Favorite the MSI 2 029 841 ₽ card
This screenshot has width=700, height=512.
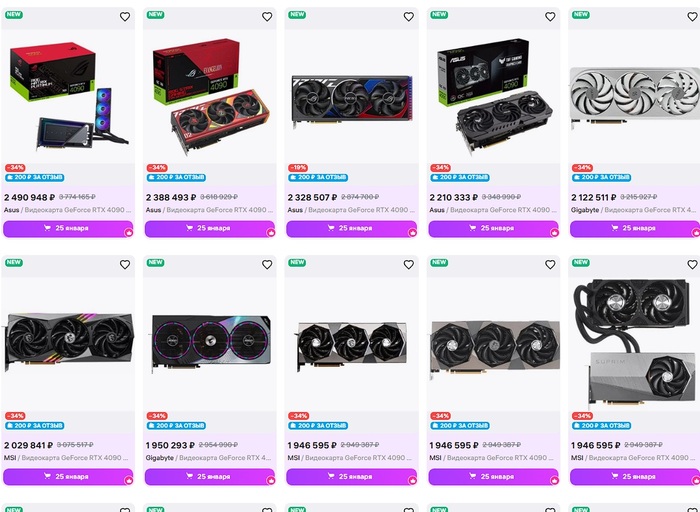coord(125,265)
